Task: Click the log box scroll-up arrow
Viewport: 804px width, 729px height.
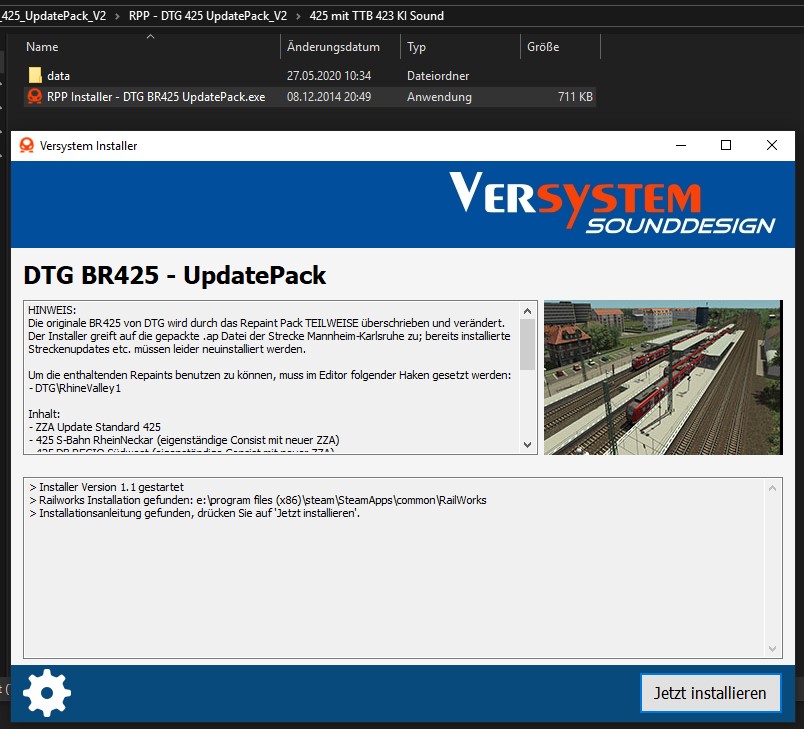Action: tap(772, 488)
